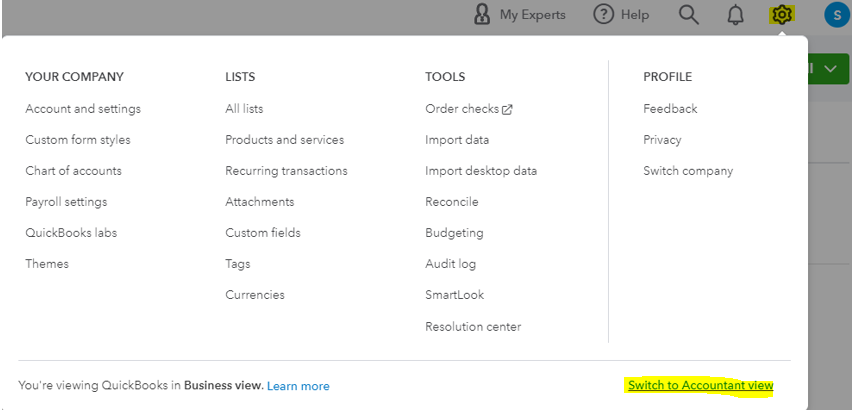853x411 pixels.
Task: View the Audit log
Action: coord(450,264)
